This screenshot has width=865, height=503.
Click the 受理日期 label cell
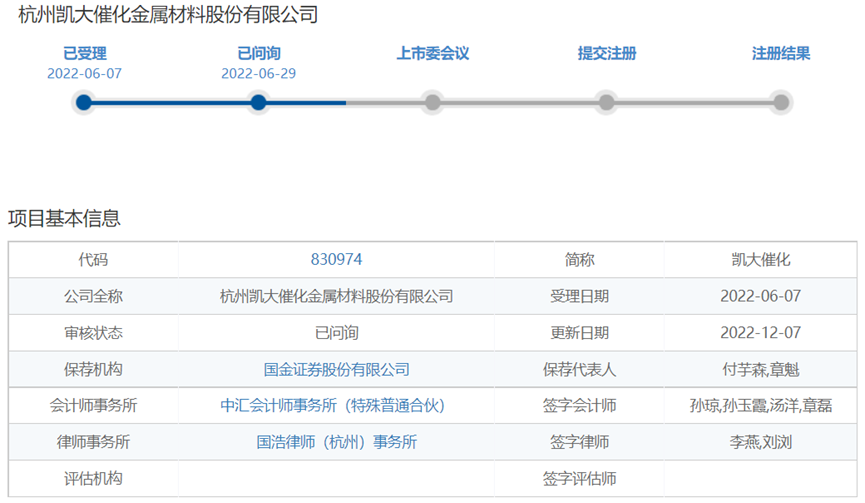[x=579, y=296]
